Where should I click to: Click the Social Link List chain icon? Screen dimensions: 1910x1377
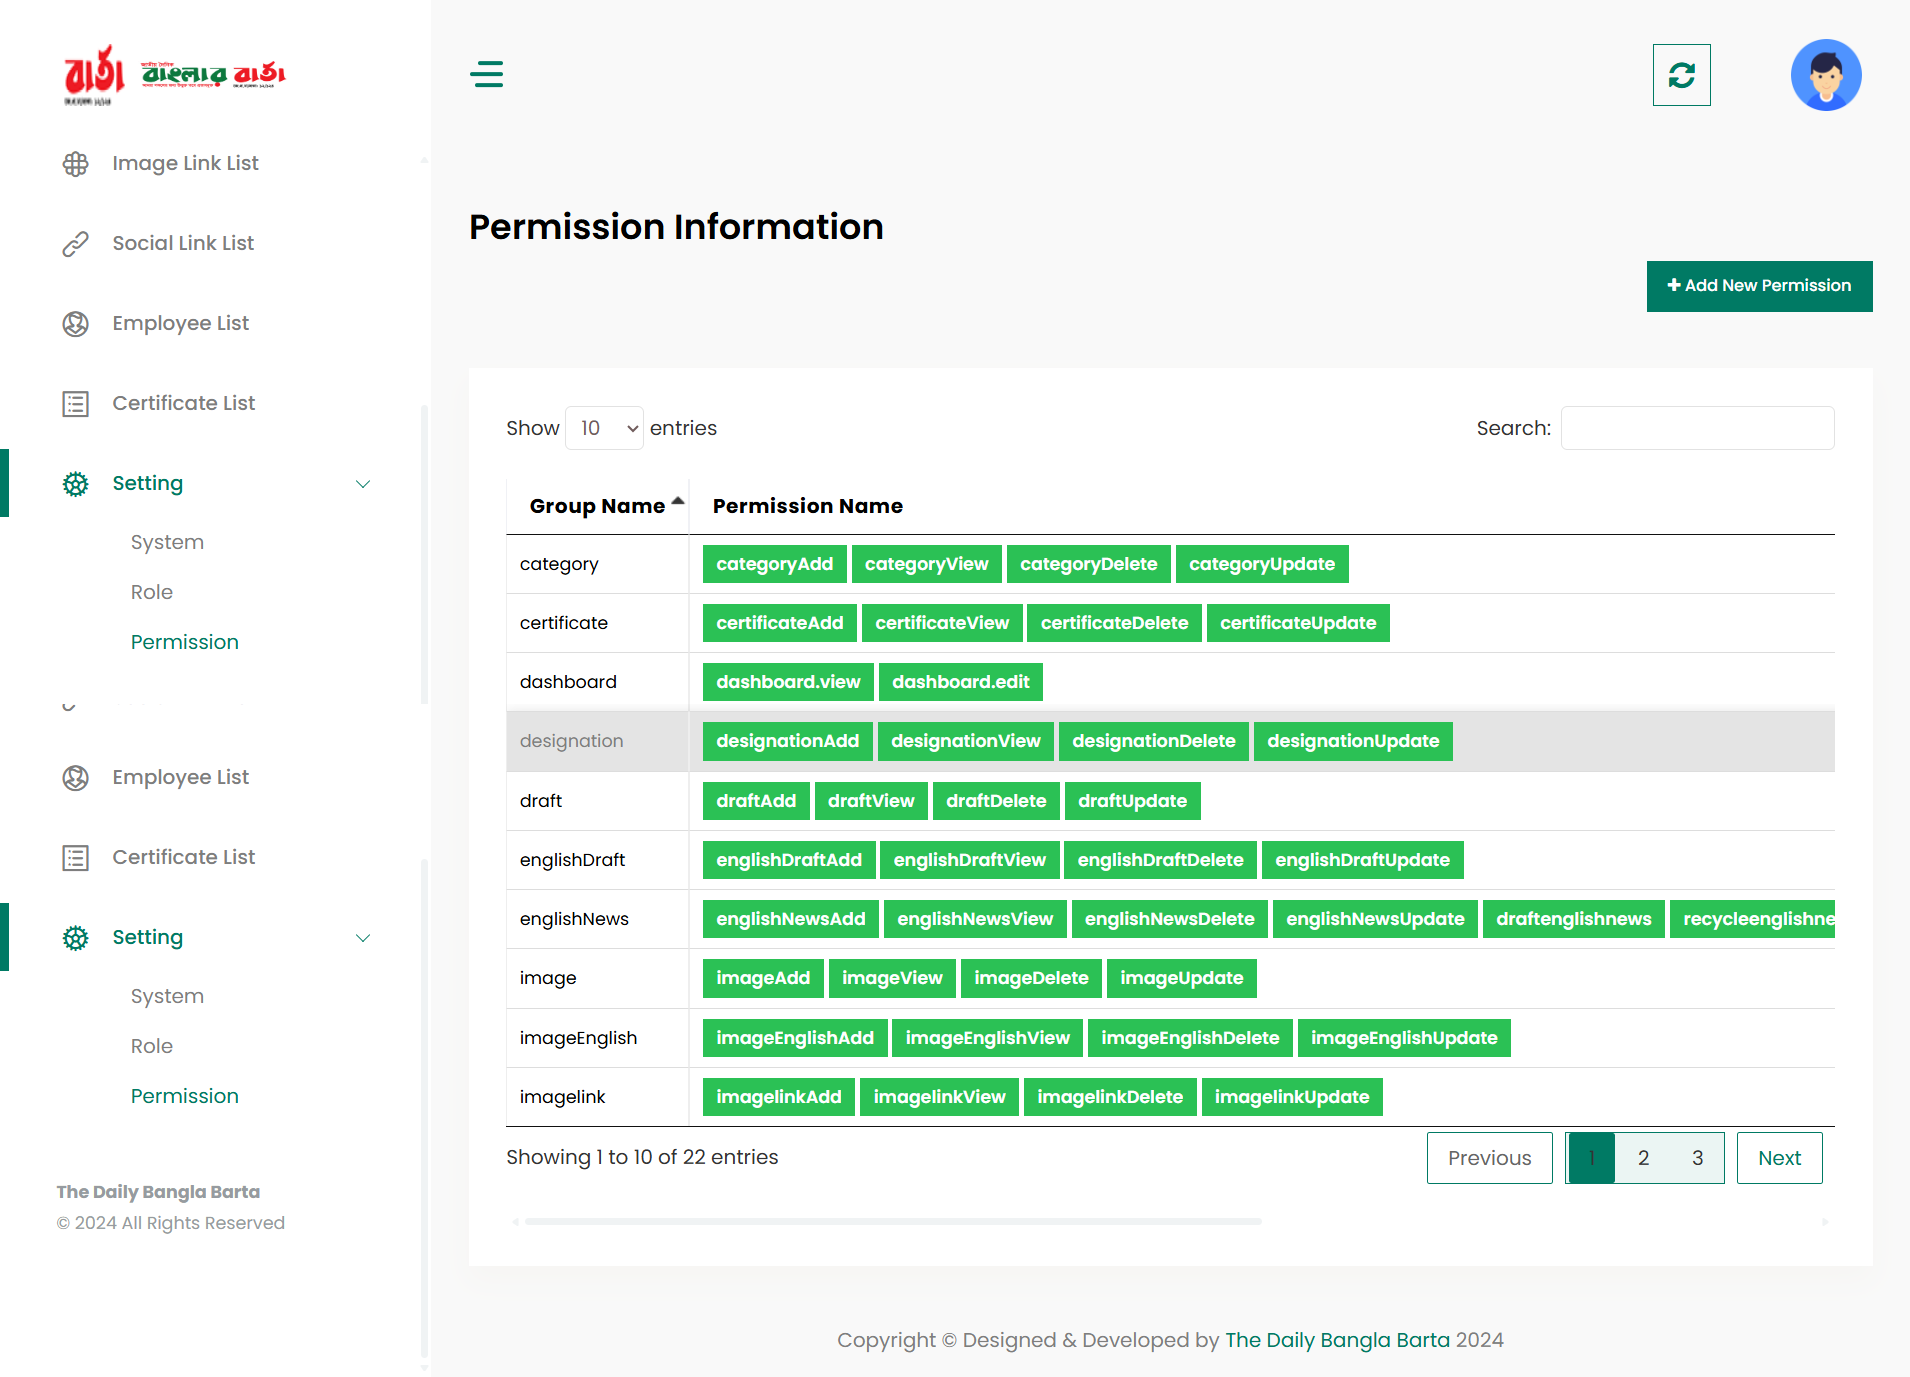click(x=76, y=242)
